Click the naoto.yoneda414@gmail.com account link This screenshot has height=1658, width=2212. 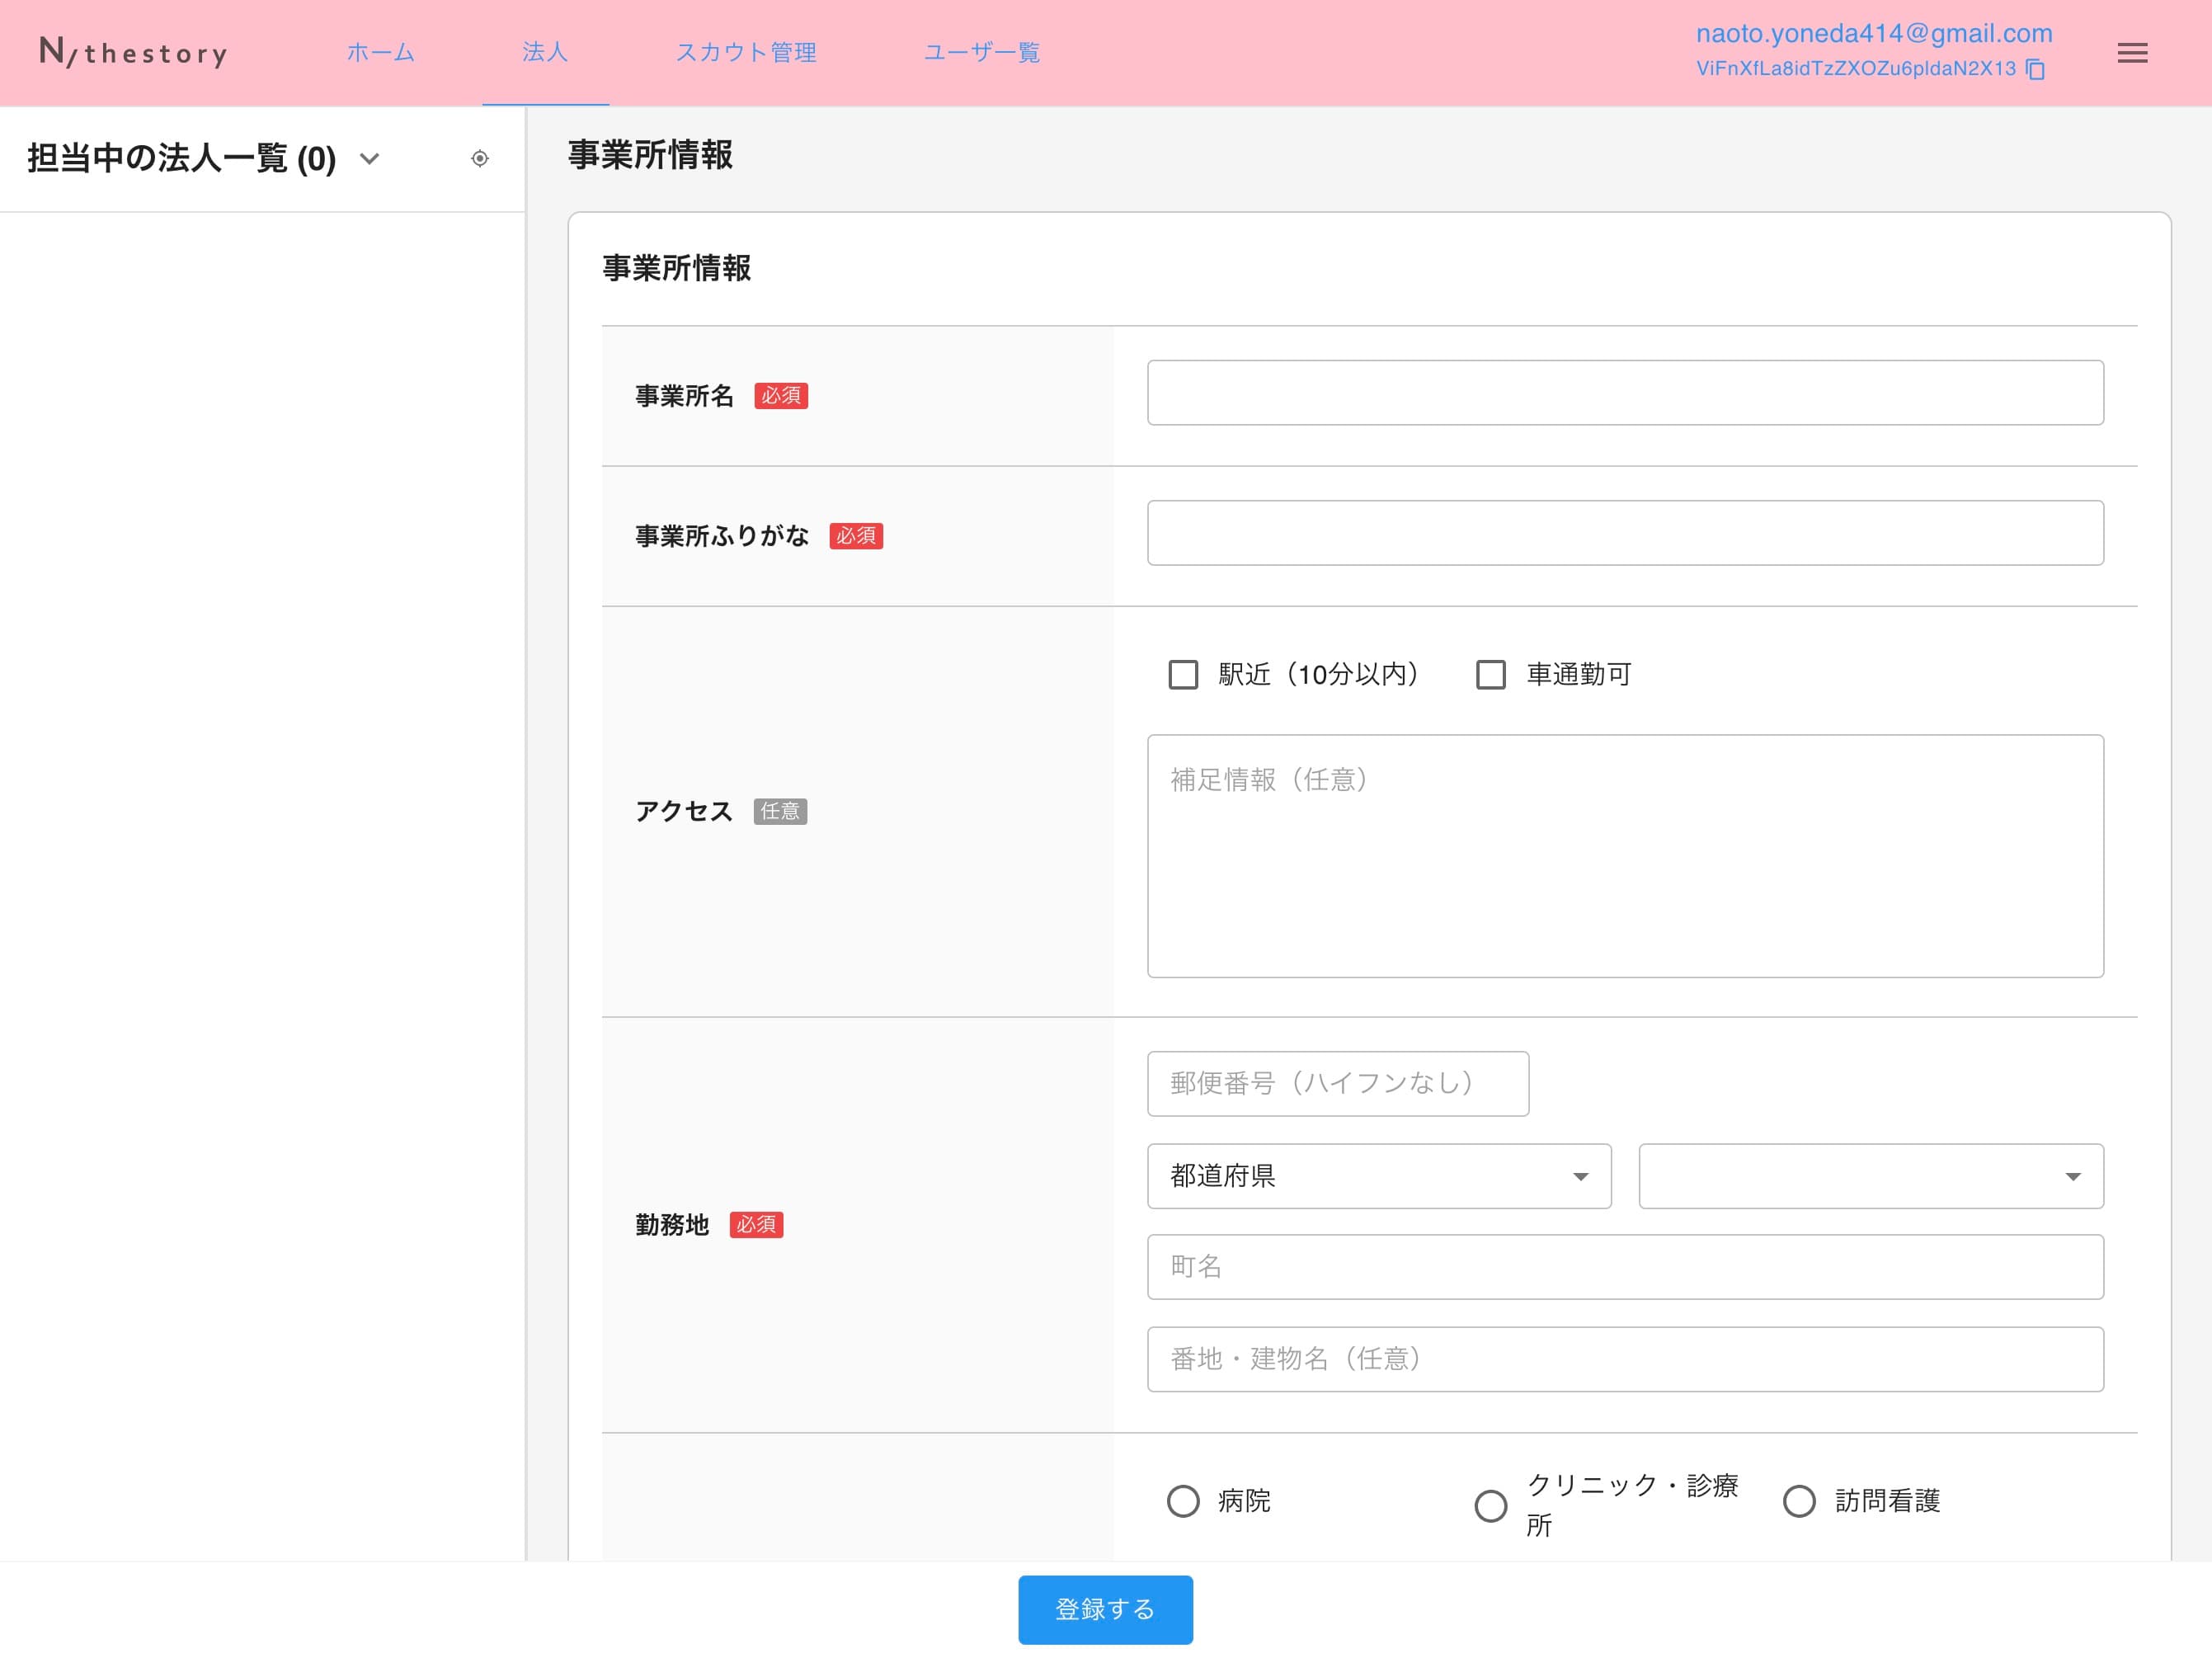(1873, 33)
